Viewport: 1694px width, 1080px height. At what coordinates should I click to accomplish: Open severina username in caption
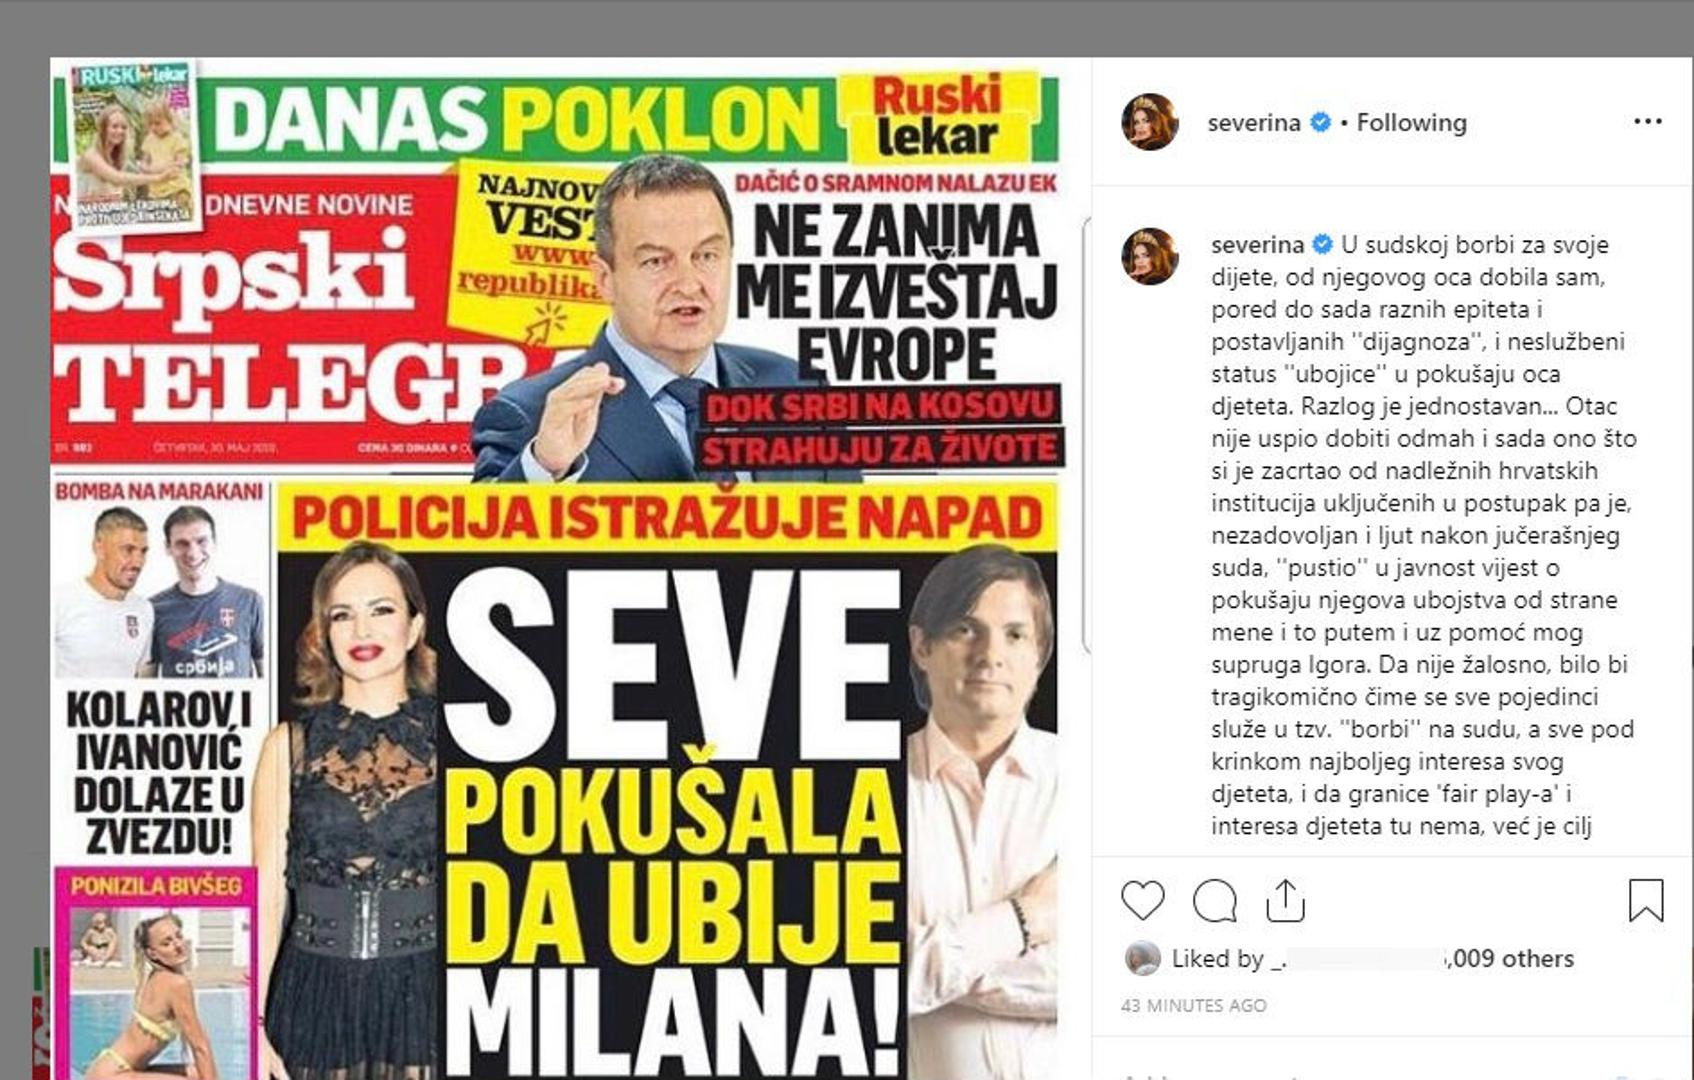[x=1258, y=245]
